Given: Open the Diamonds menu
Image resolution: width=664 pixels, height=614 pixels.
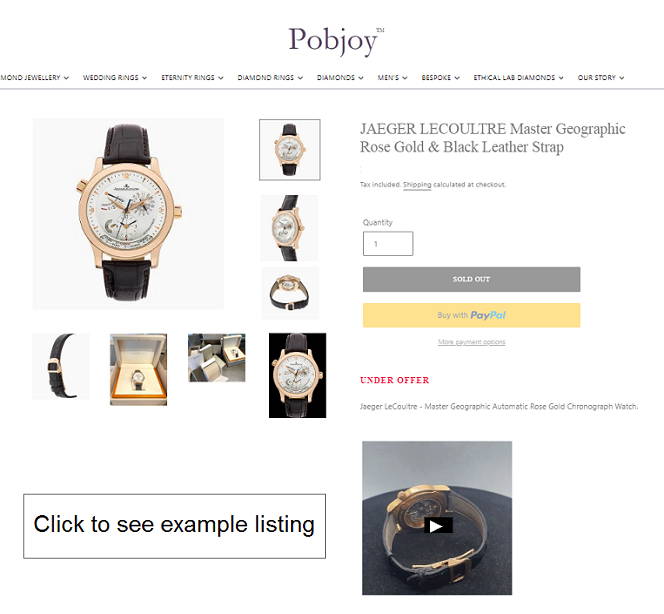Looking at the screenshot, I should tap(340, 77).
